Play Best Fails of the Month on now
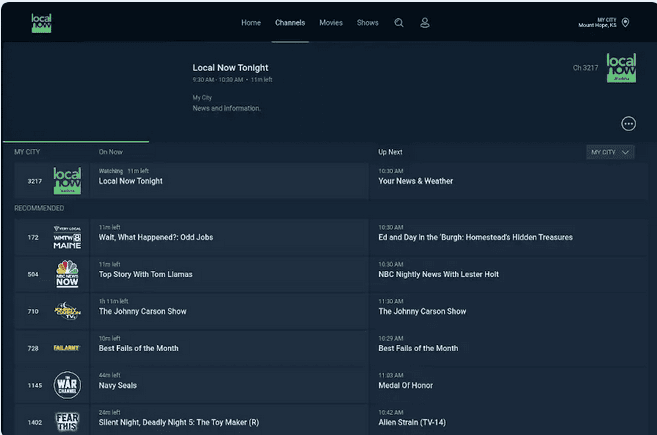The width and height of the screenshot is (657, 435). click(x=229, y=348)
